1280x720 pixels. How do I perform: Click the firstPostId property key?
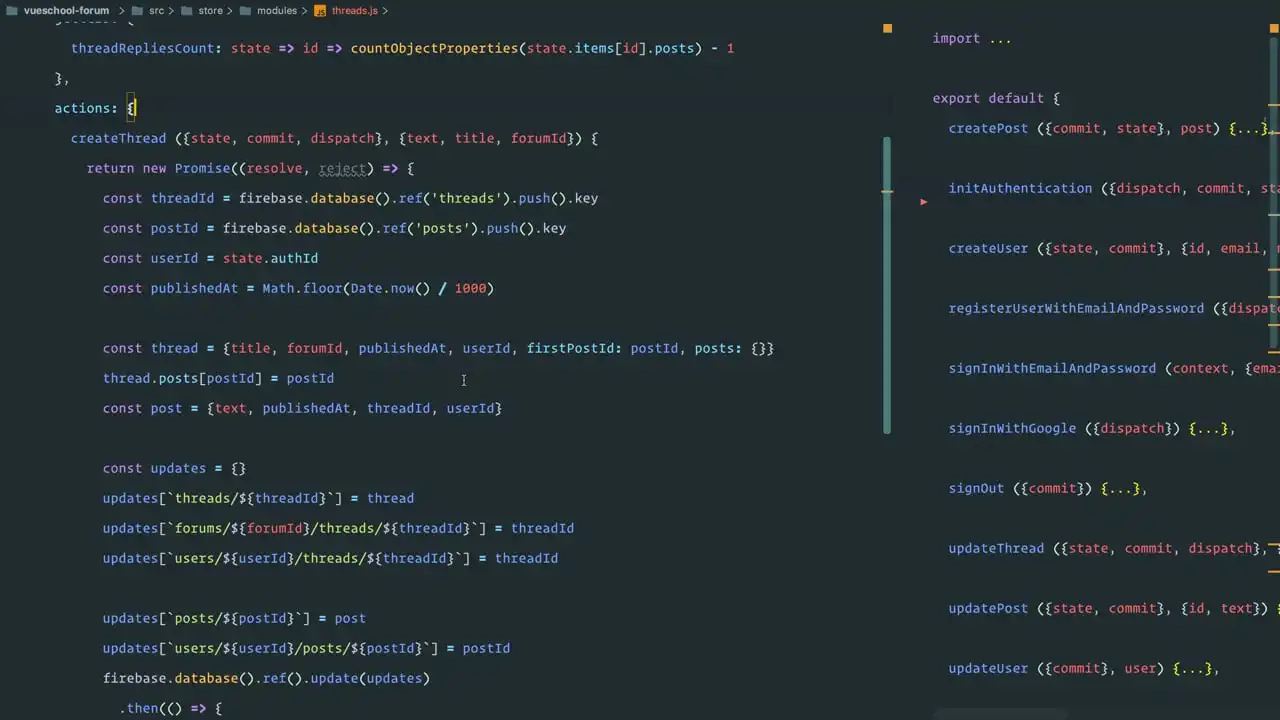point(570,348)
